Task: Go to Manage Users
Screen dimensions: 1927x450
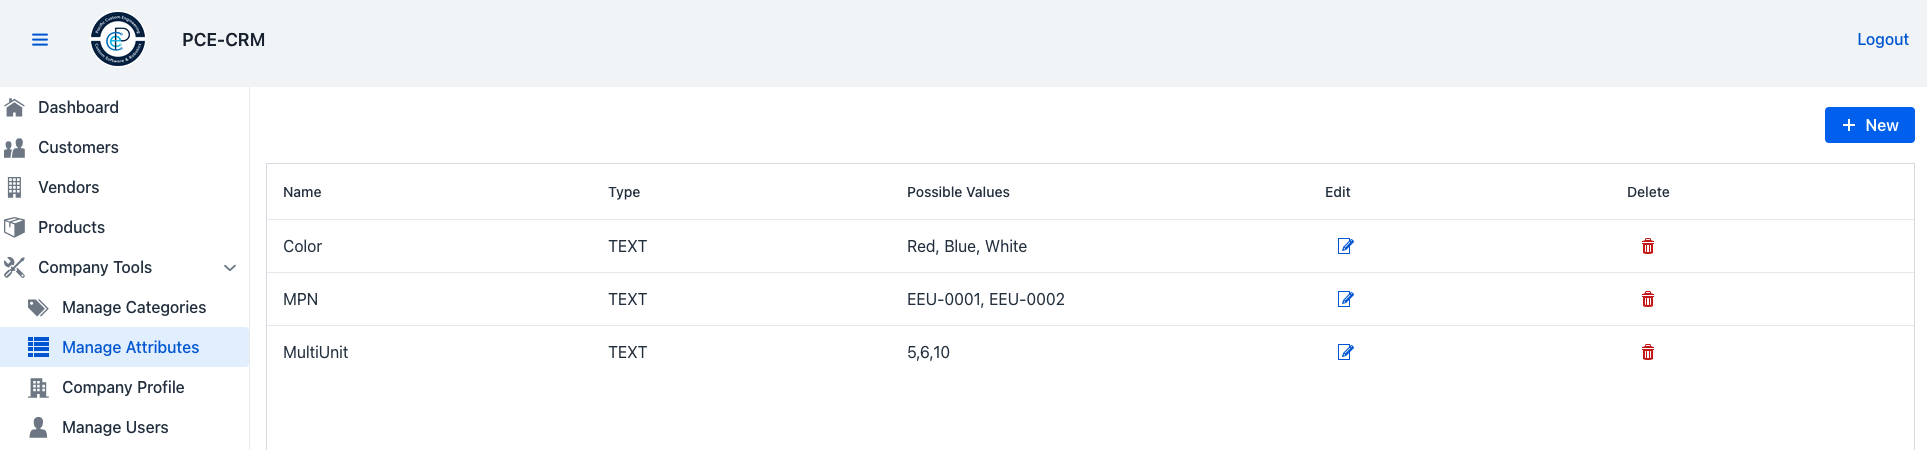Action: click(115, 427)
